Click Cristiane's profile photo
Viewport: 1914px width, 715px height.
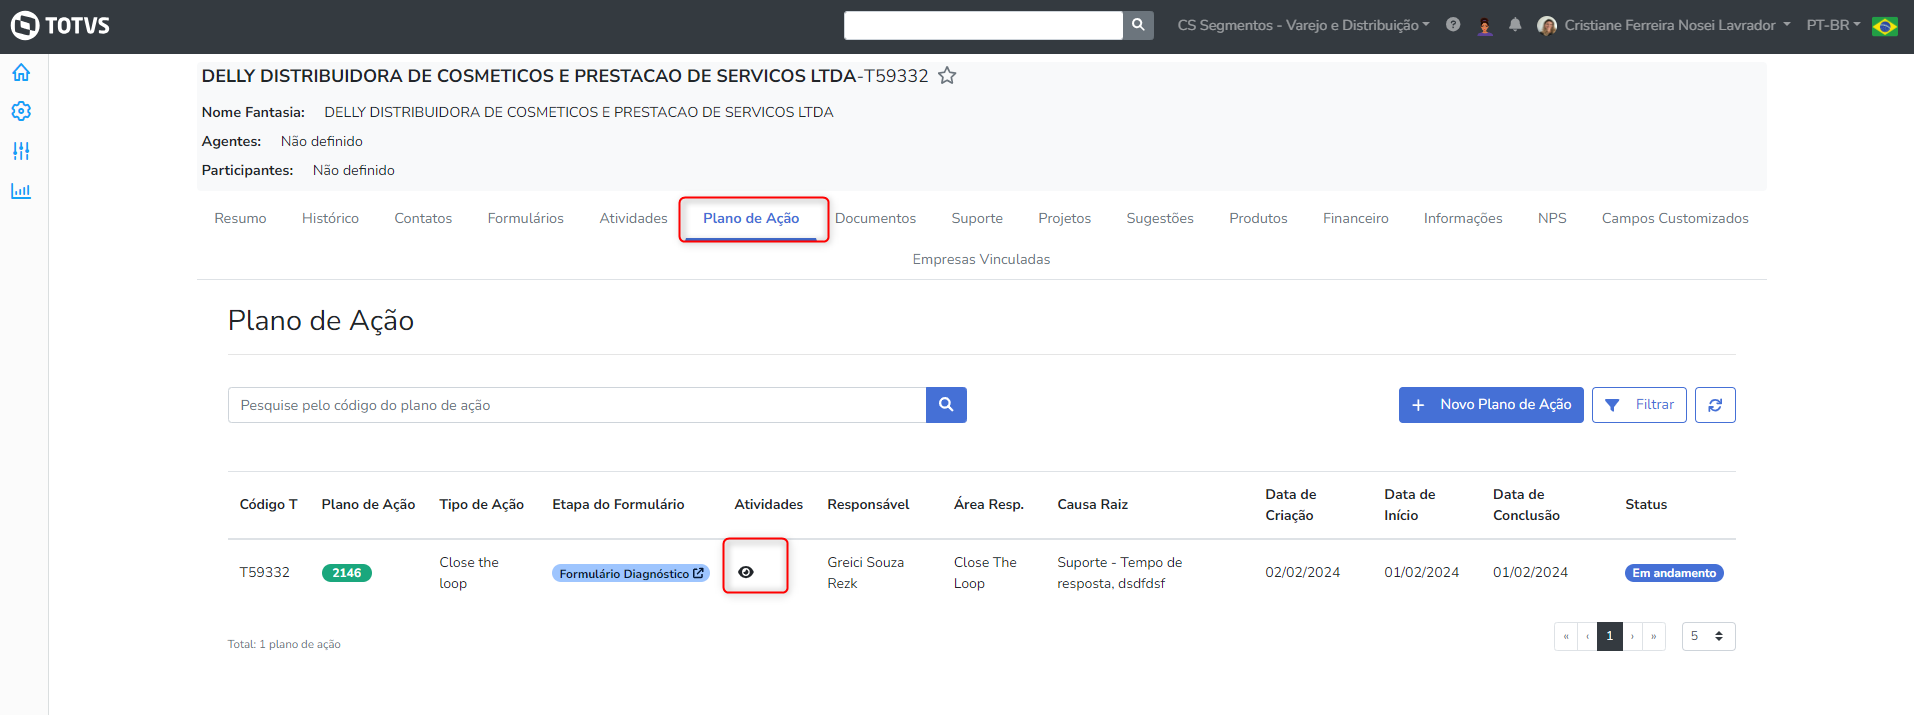coord(1547,26)
